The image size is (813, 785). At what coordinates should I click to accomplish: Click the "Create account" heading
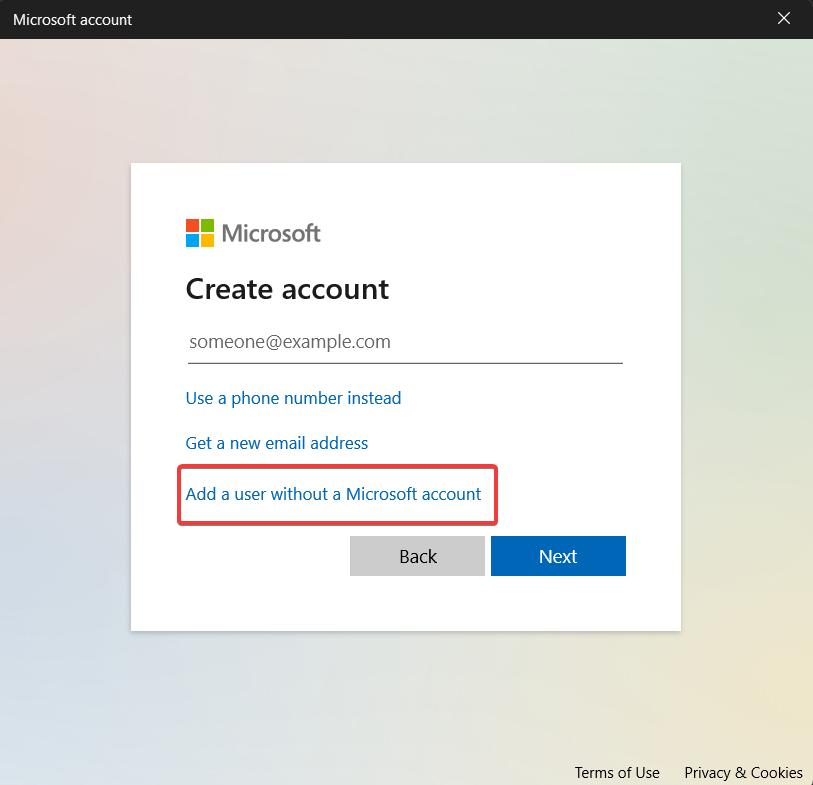(x=286, y=289)
